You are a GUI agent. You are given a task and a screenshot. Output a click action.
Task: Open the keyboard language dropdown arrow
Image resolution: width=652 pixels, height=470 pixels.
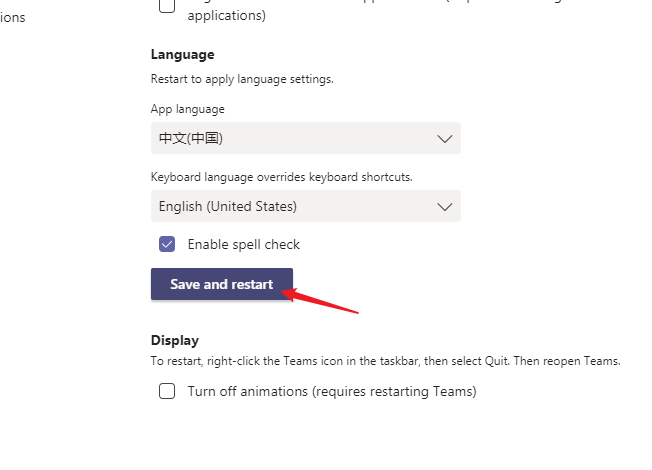(445, 207)
